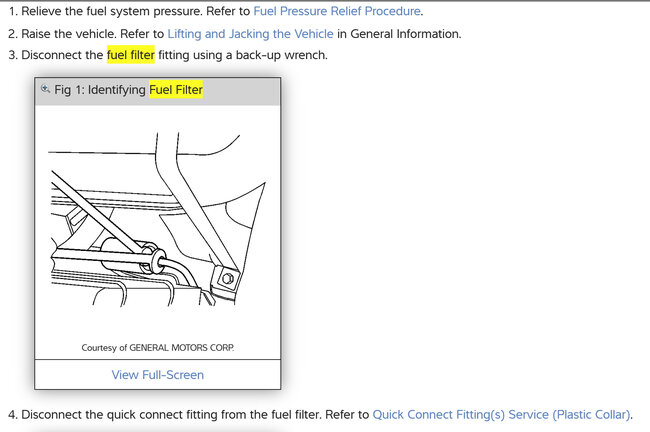Click the gray header bar of the figure
This screenshot has width=650, height=432.
coord(158,91)
